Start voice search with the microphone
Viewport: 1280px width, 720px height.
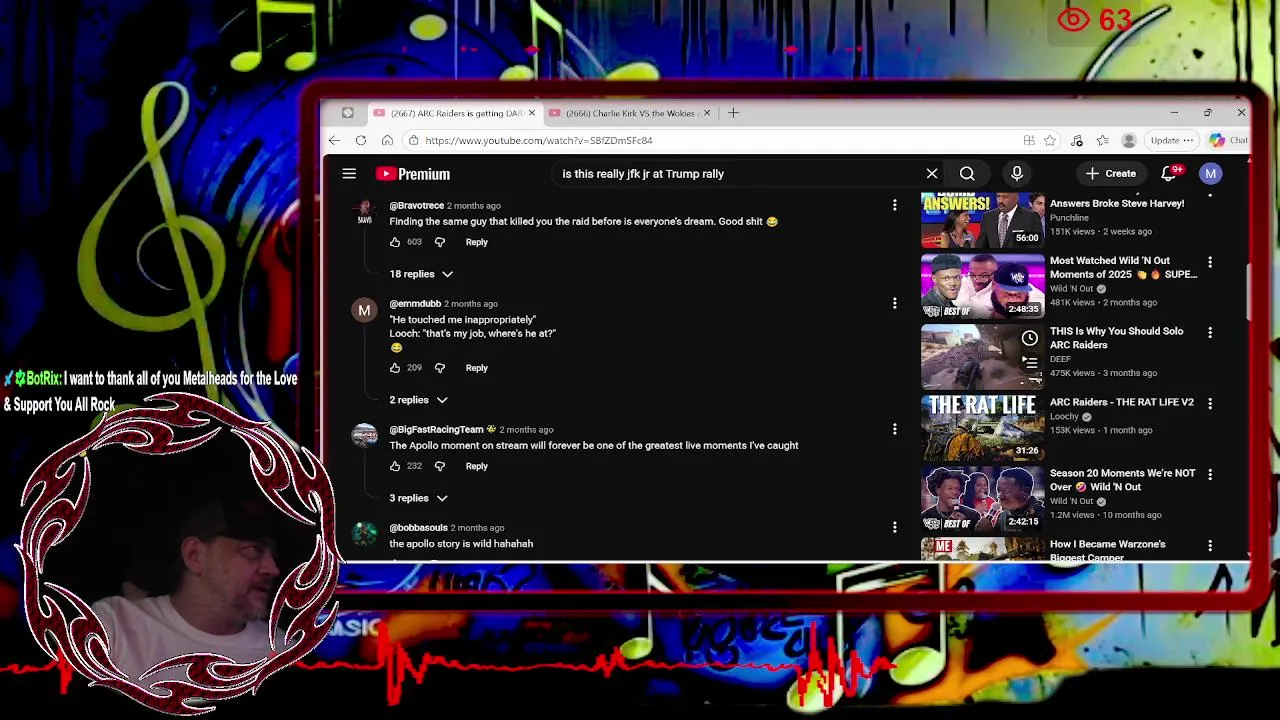point(1017,174)
